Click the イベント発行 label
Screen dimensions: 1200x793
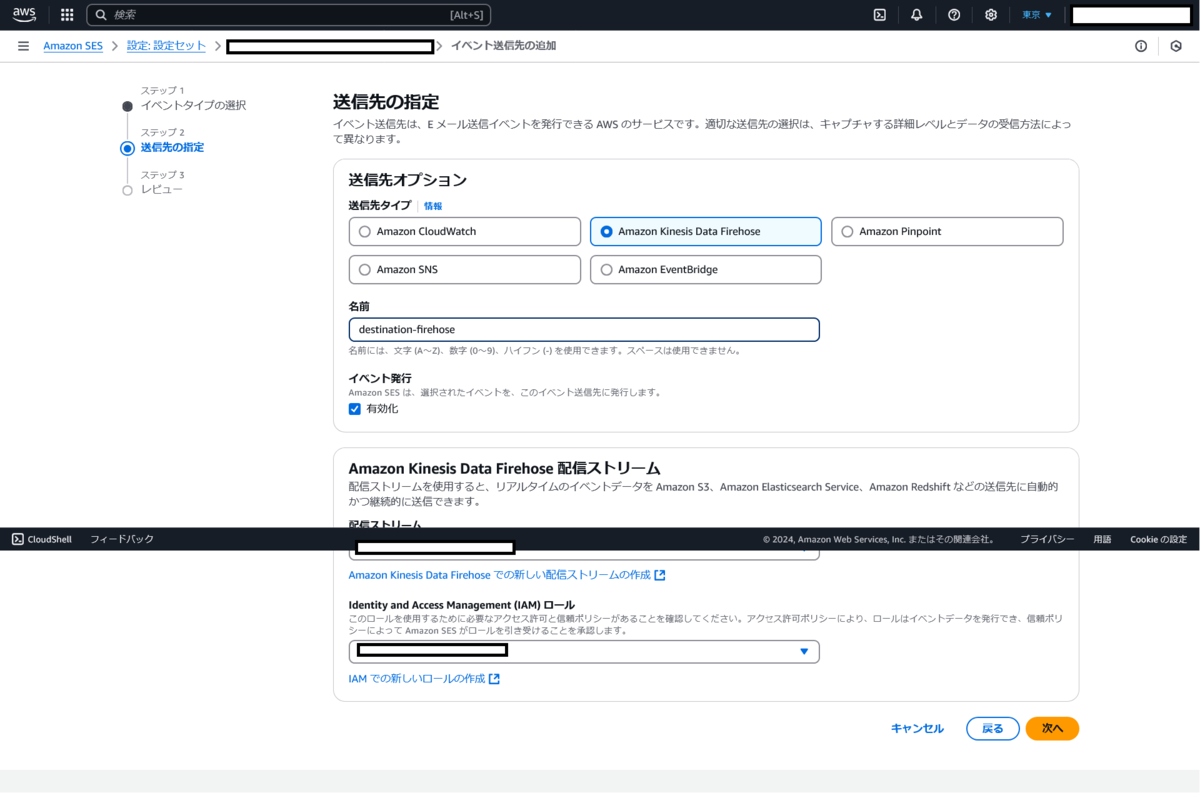(x=380, y=378)
